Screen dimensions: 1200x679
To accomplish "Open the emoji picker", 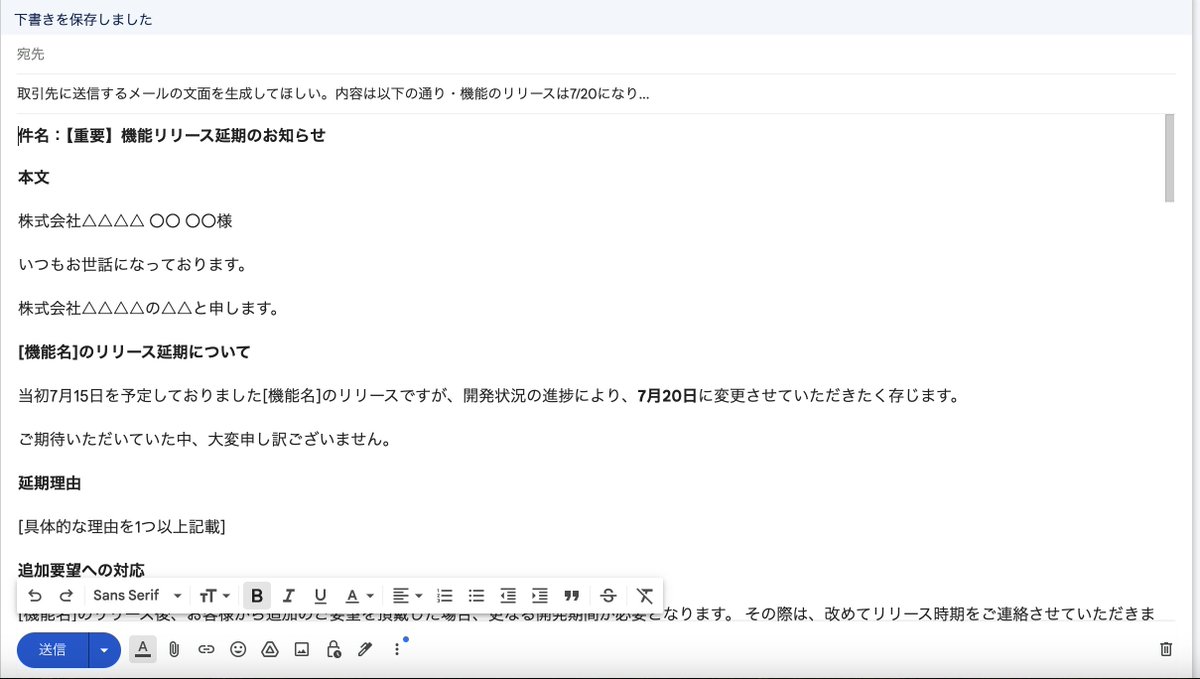I will [x=237, y=650].
